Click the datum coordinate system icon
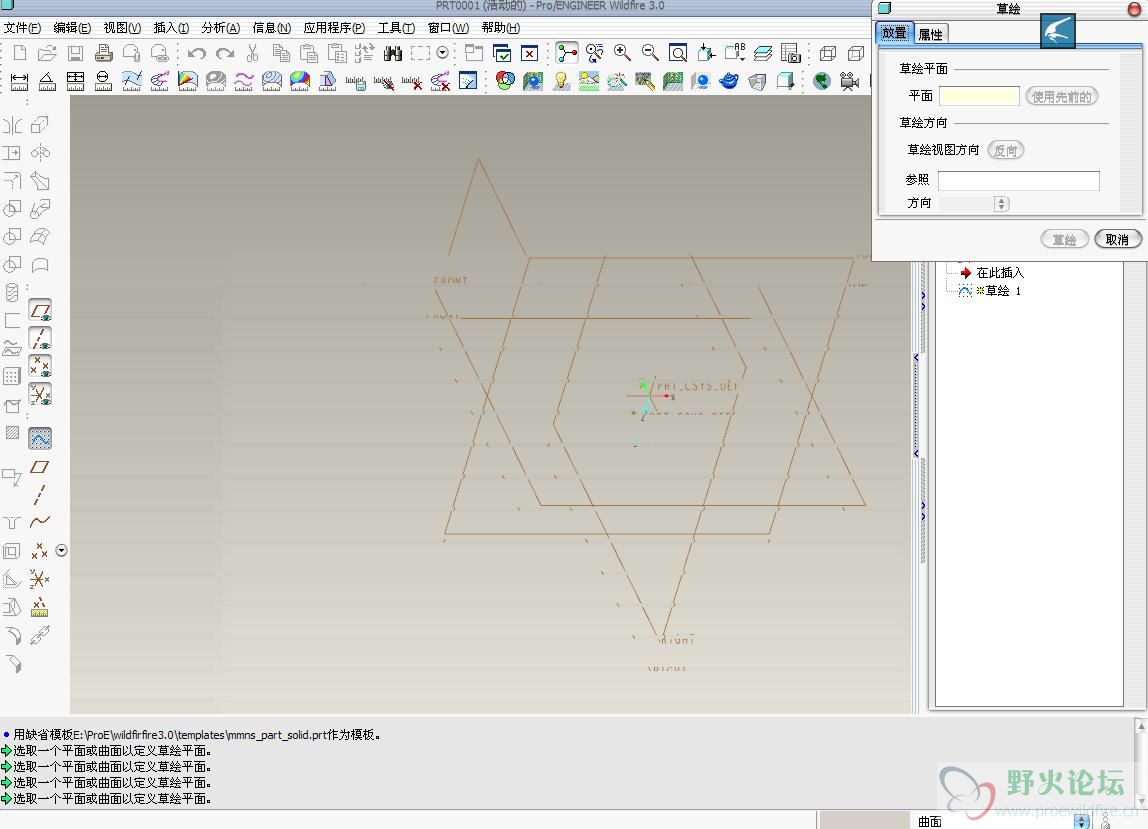1148x829 pixels. pyautogui.click(x=40, y=579)
